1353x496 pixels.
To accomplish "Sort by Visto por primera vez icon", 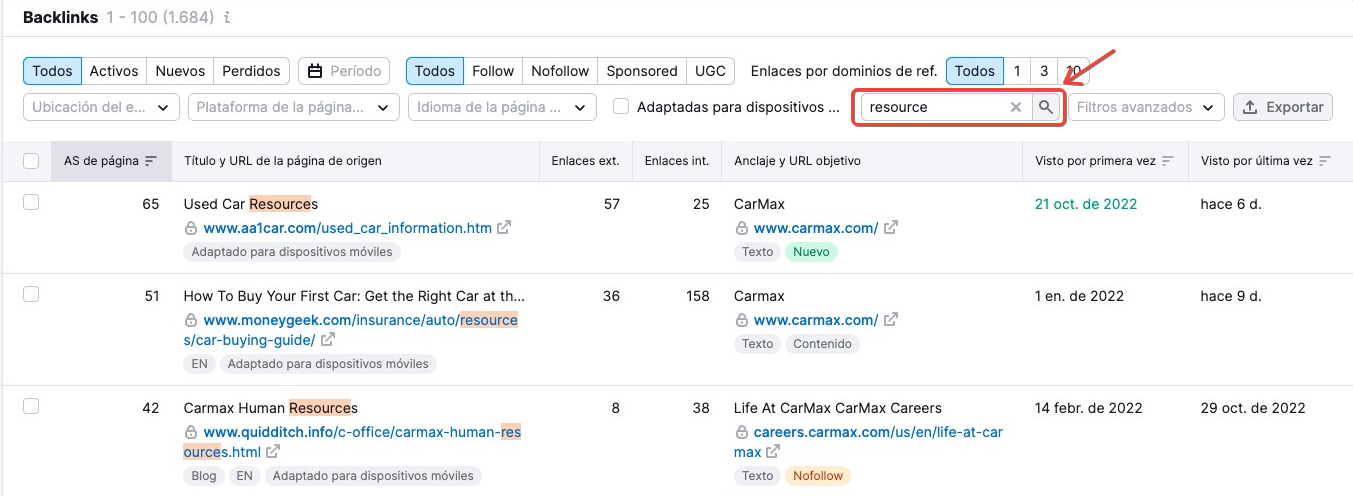I will coord(1167,161).
